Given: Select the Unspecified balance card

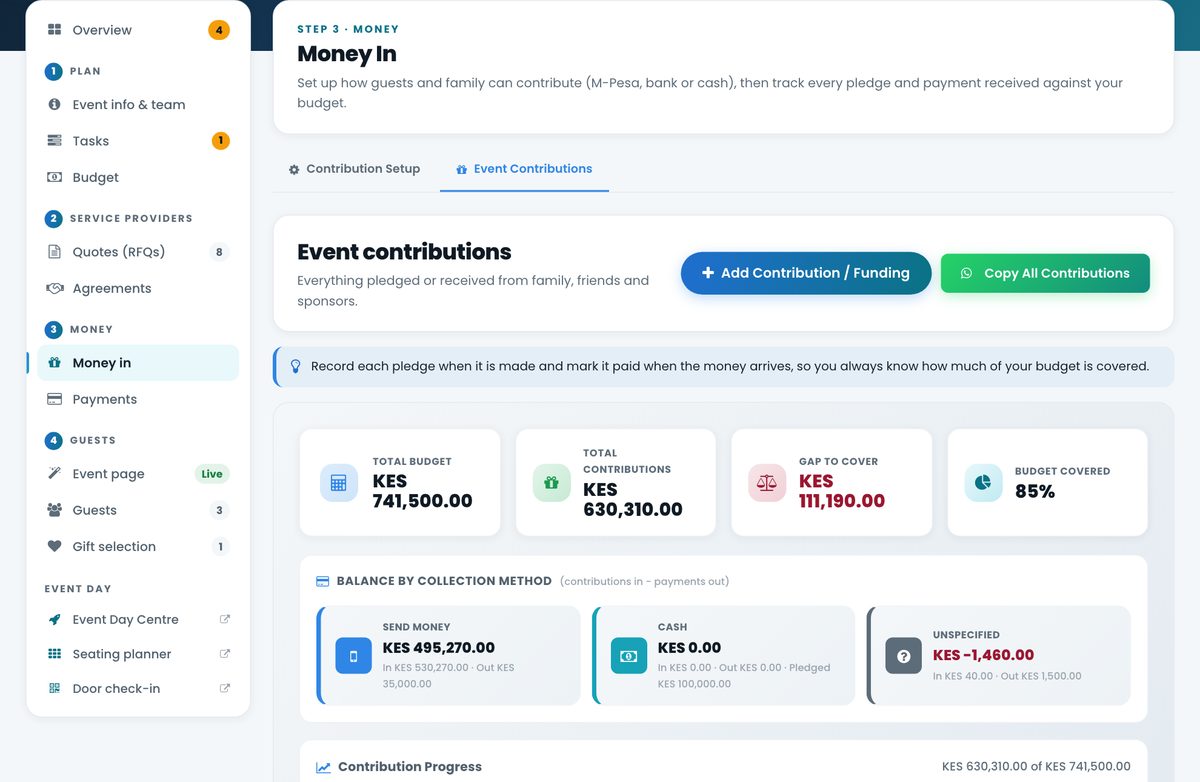Looking at the screenshot, I should (x=999, y=656).
